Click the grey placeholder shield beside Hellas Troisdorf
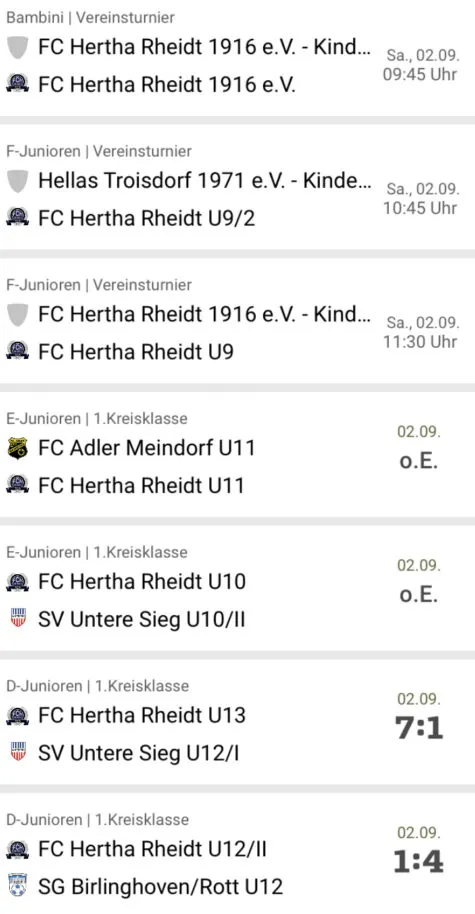475x914 pixels. [x=17, y=181]
